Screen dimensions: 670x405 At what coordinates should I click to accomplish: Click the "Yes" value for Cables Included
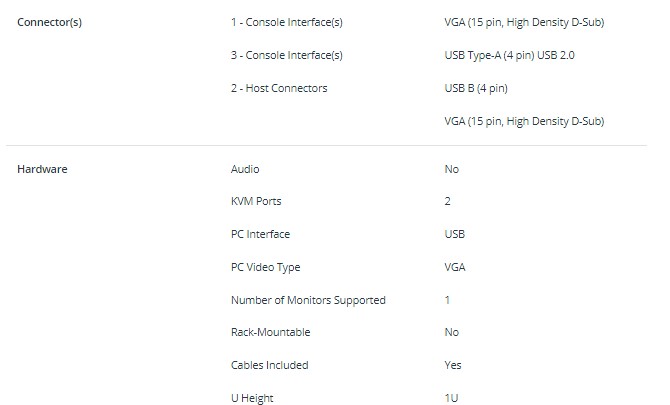pos(453,365)
